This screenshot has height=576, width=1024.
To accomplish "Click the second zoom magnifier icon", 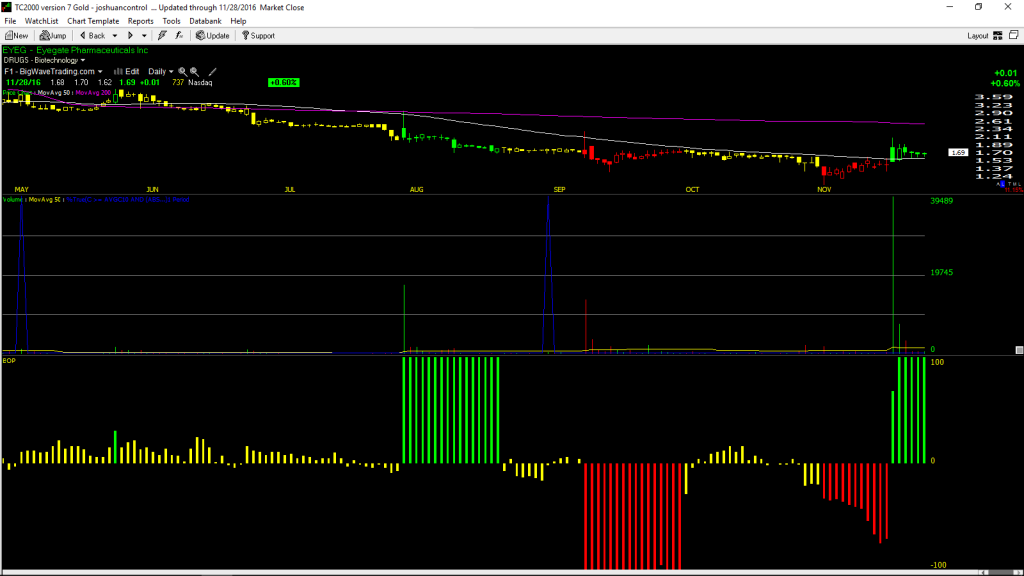I will [195, 71].
